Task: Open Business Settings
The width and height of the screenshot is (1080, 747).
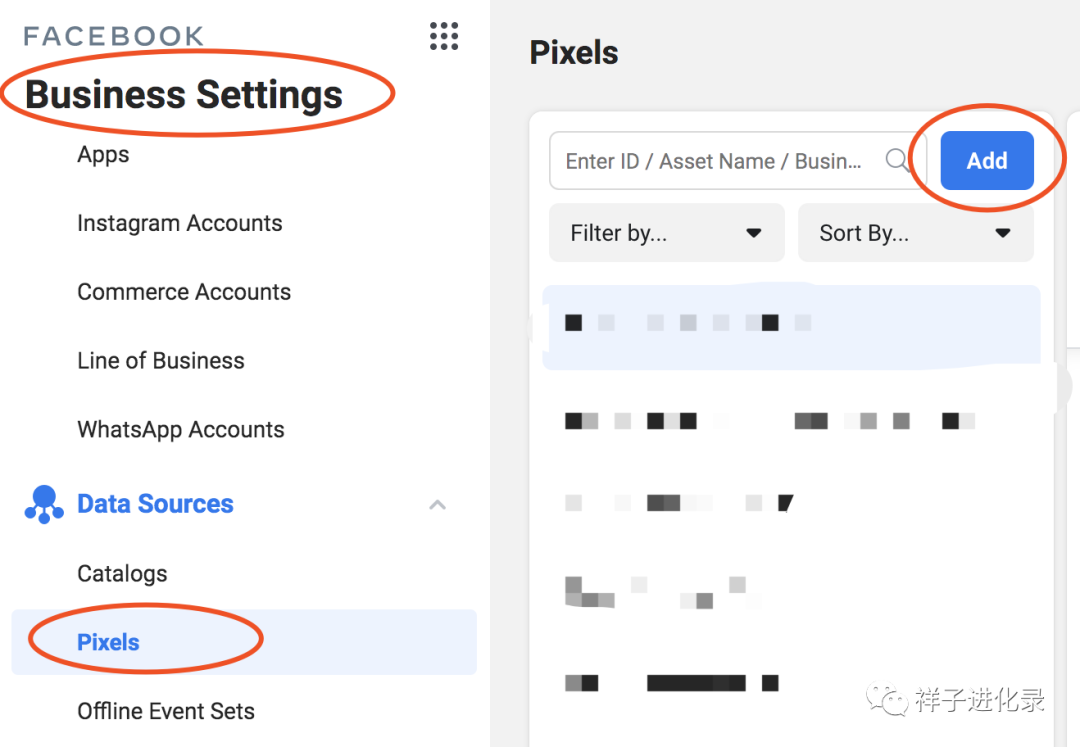Action: click(185, 94)
